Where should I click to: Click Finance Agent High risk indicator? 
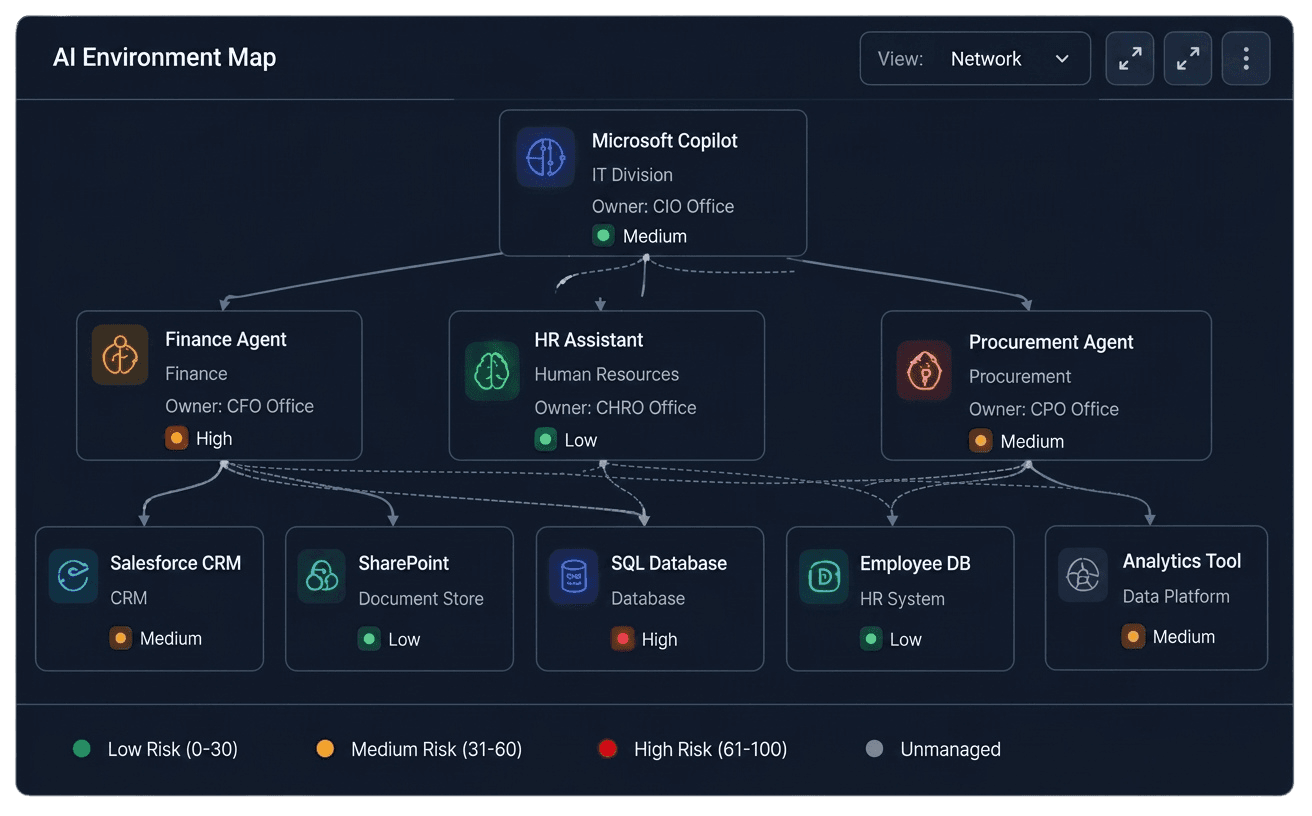177,438
